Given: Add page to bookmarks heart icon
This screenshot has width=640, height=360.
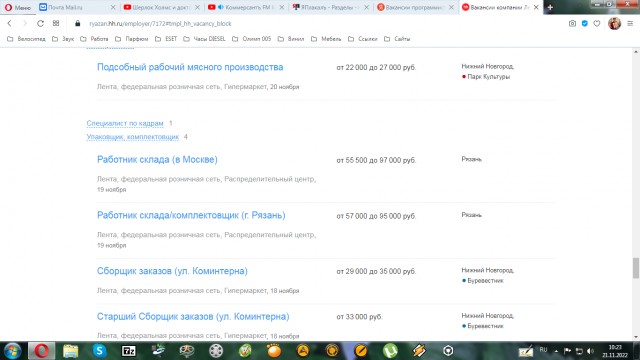Looking at the screenshot, I should [x=597, y=24].
